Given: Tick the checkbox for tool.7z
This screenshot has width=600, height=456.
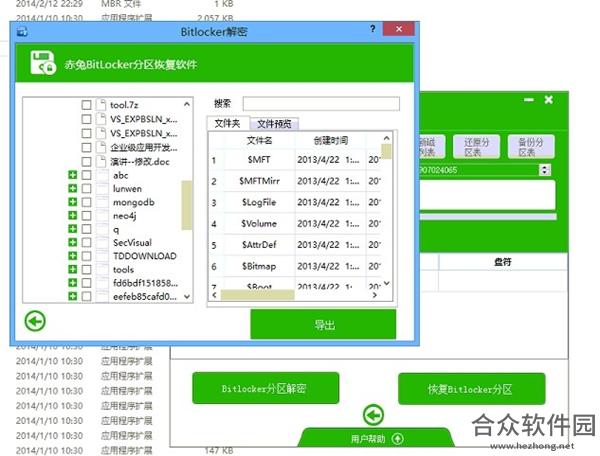Looking at the screenshot, I should click(86, 105).
